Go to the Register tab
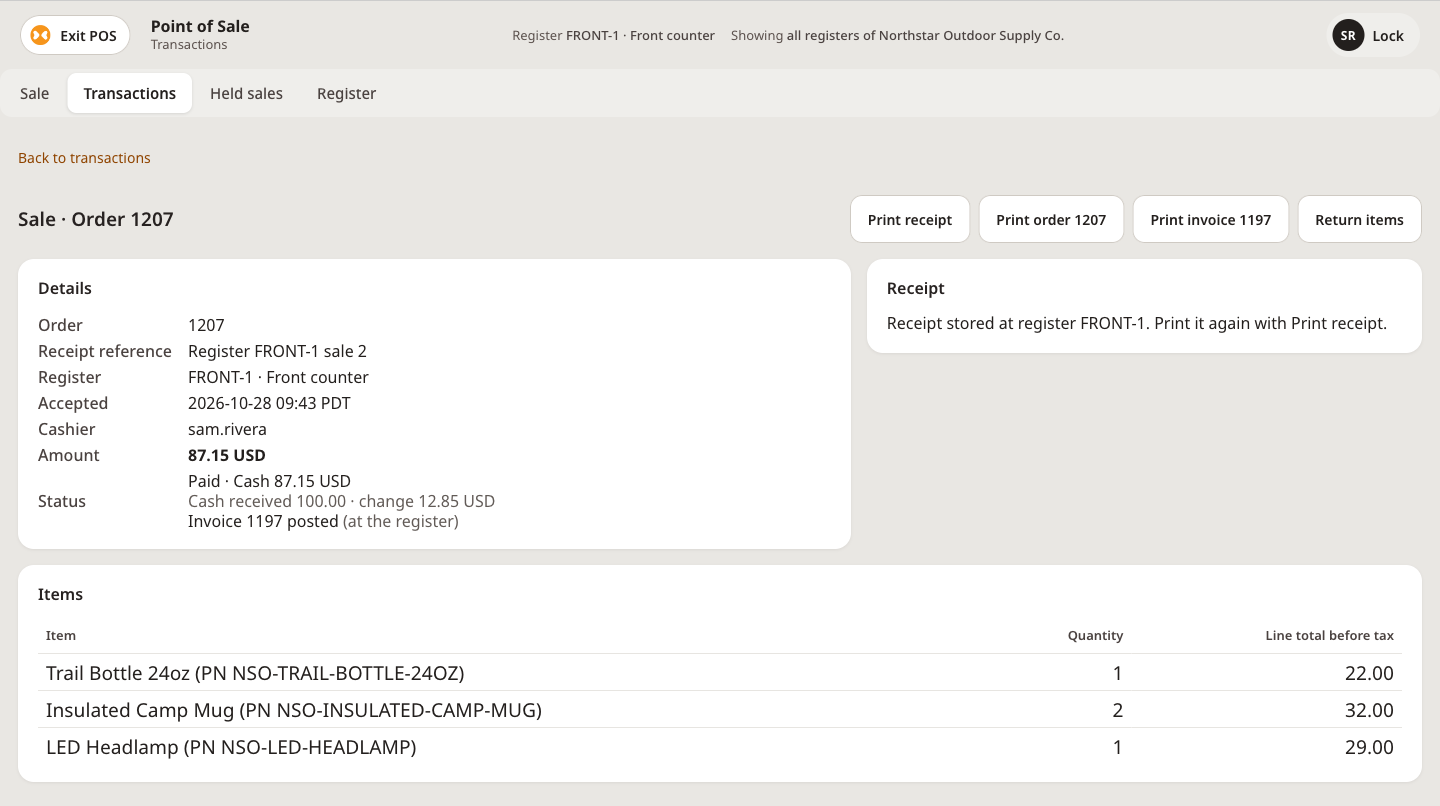 coord(346,93)
